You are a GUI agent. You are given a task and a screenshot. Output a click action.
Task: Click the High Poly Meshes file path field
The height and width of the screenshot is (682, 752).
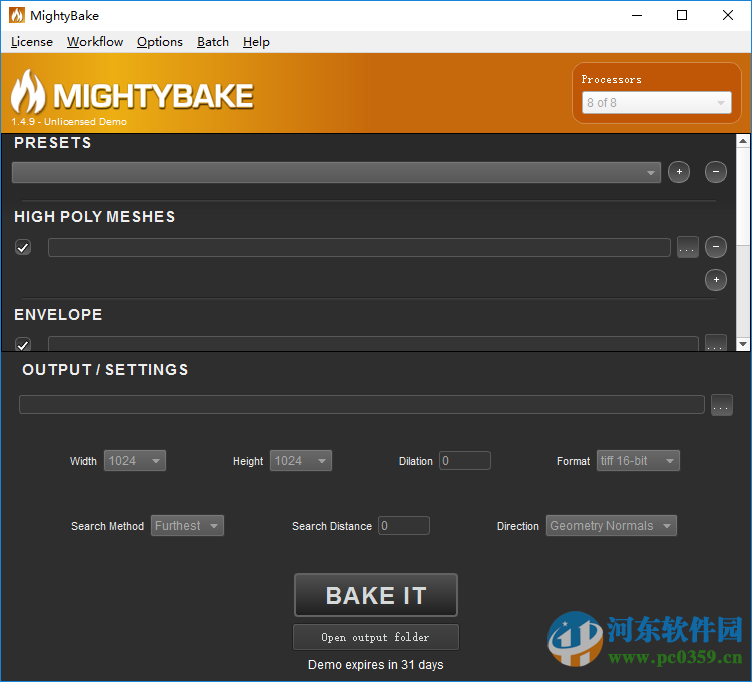(x=359, y=247)
